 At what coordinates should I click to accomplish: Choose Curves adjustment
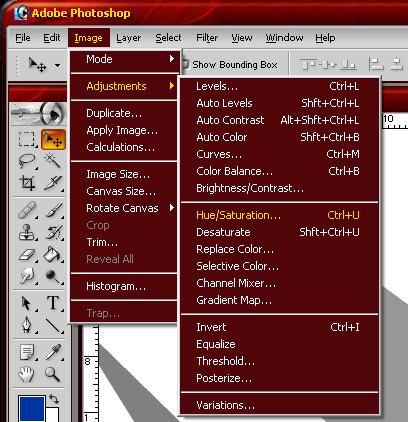(x=279, y=154)
